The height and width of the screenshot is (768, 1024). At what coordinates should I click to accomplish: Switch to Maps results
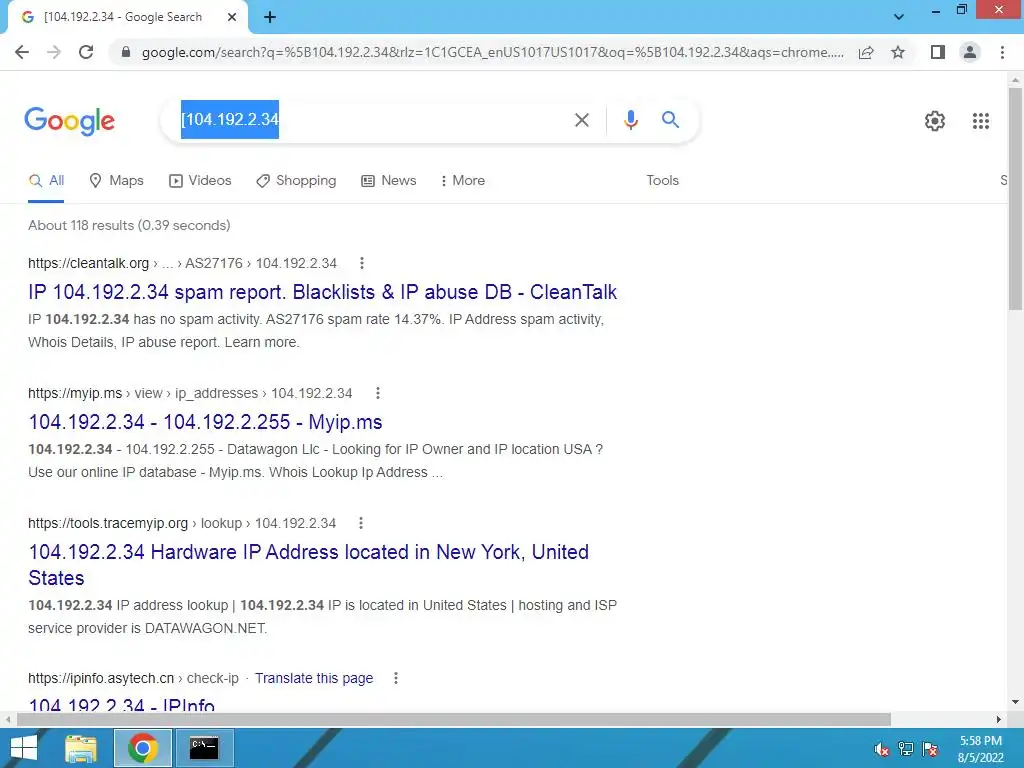[116, 180]
